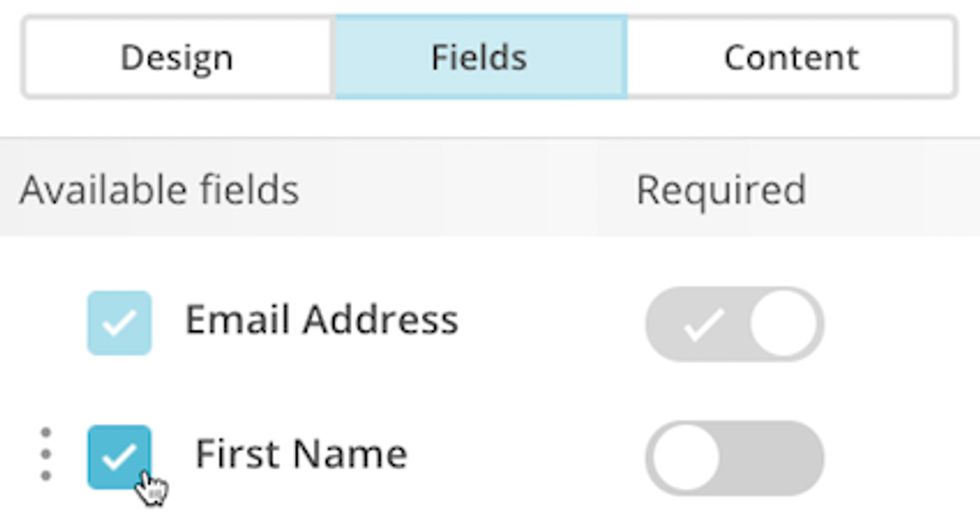Click the Required column header

click(x=720, y=189)
